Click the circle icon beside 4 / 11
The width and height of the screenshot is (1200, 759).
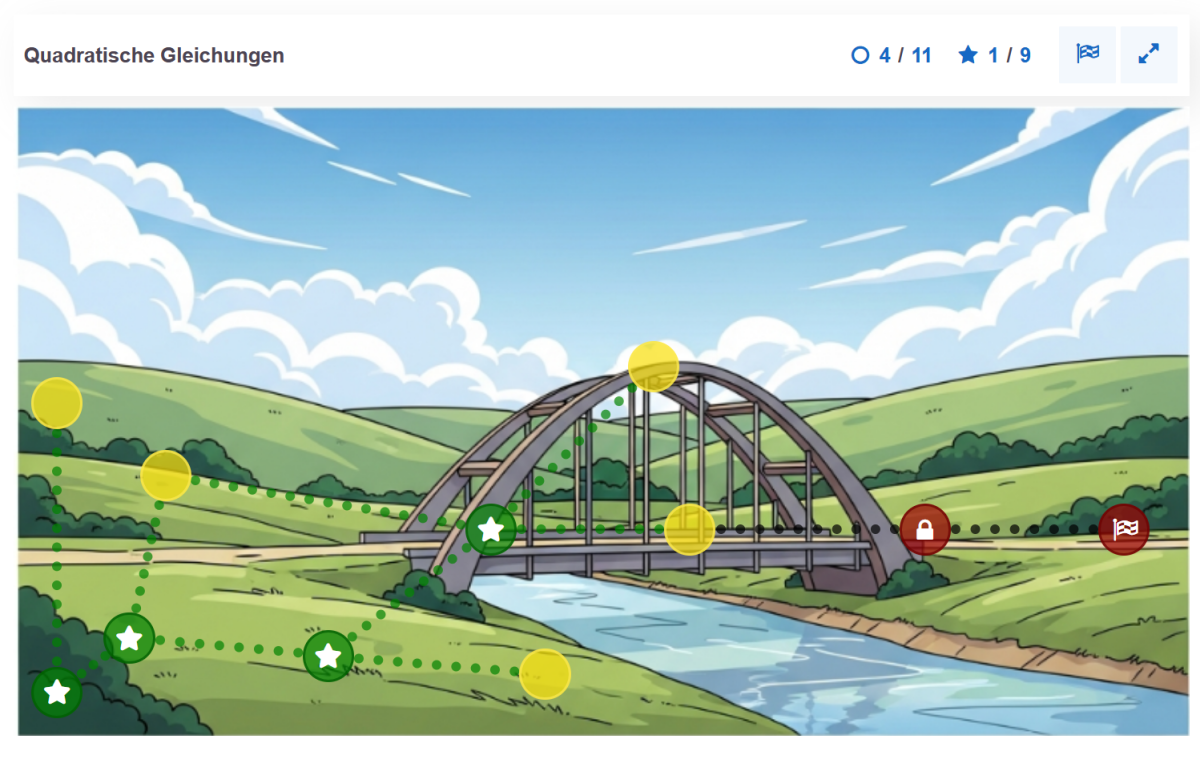[x=860, y=55]
